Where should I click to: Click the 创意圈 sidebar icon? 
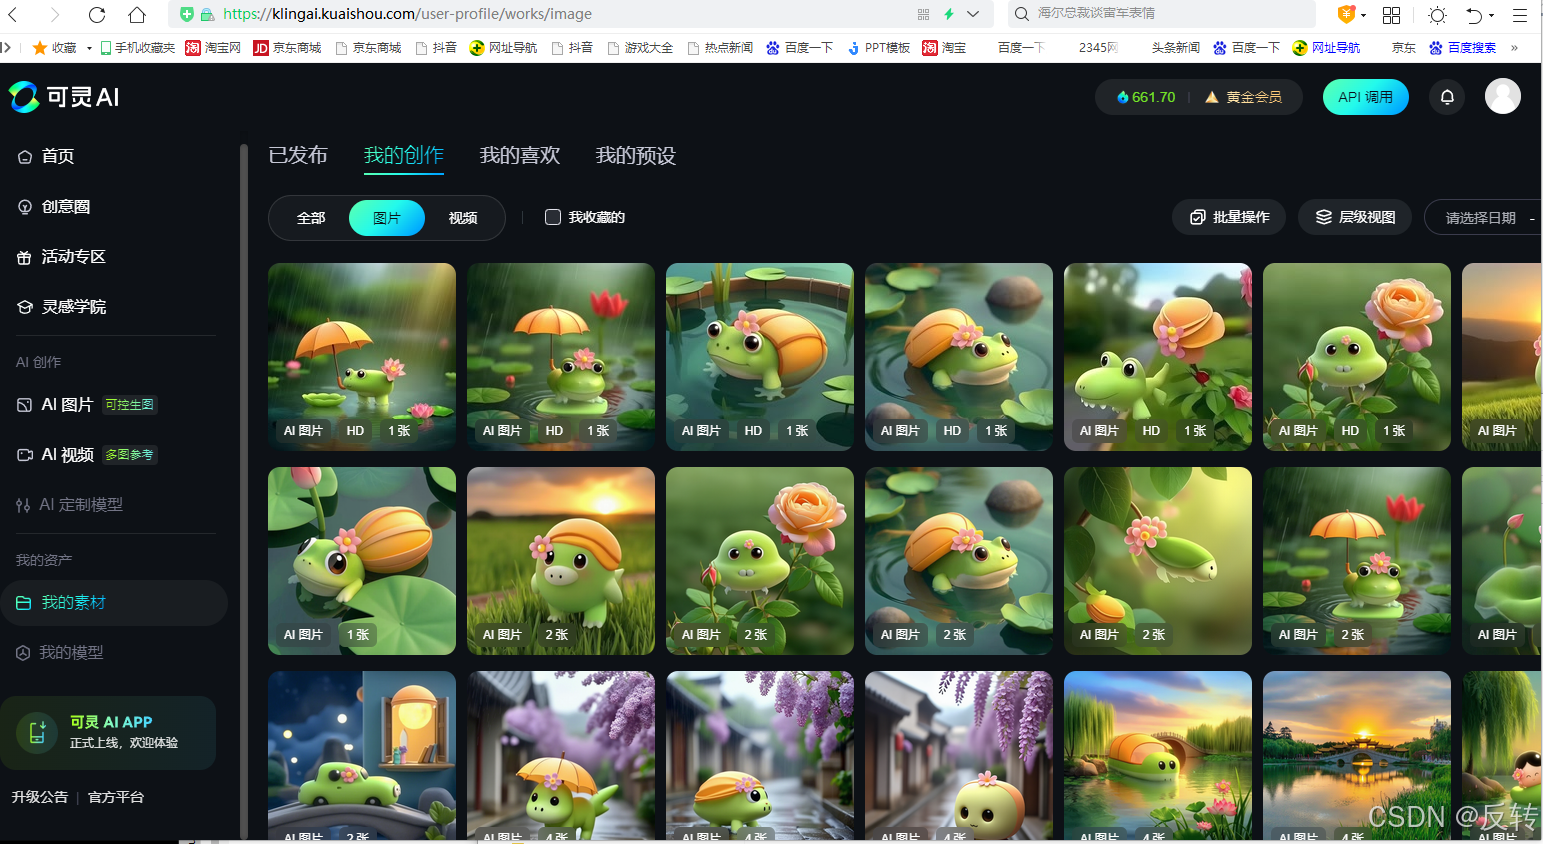25,207
